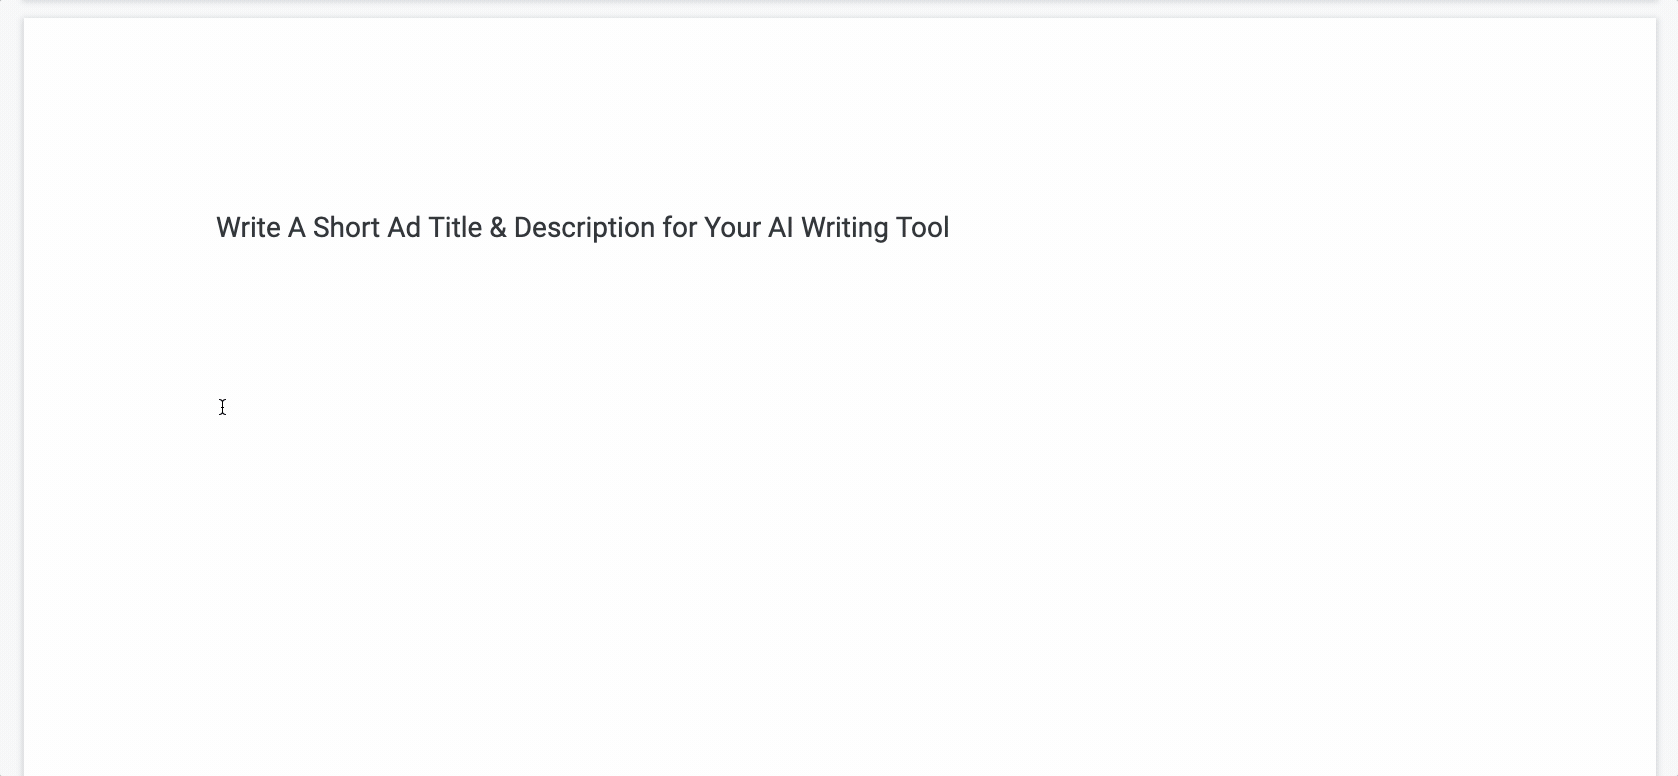Click the ampersand symbol in the heading
This screenshot has width=1678, height=776.
[x=498, y=228]
